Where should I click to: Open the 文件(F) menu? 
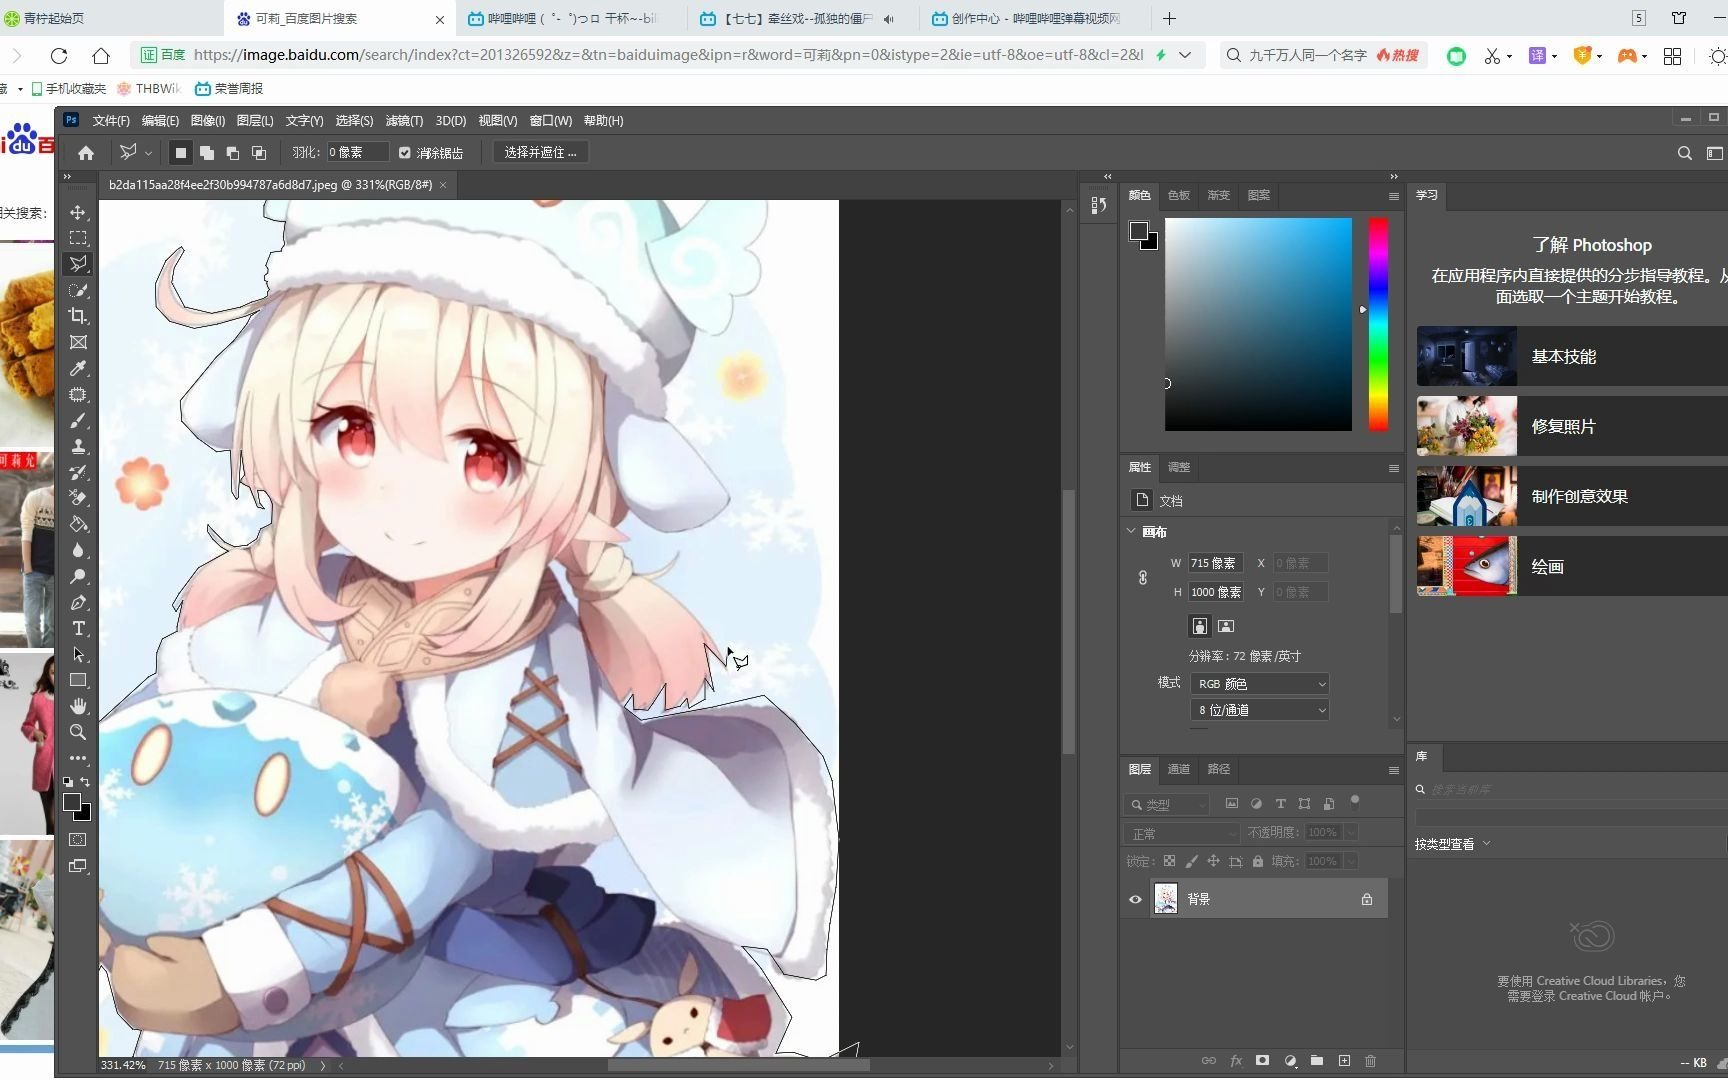tap(111, 120)
